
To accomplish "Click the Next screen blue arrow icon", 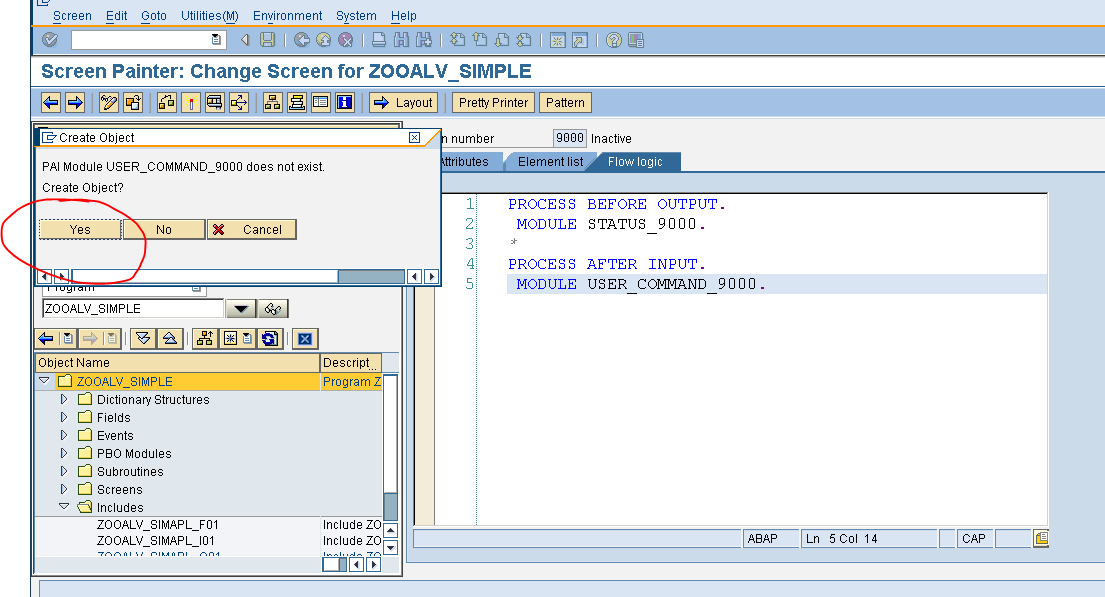I will tap(75, 102).
